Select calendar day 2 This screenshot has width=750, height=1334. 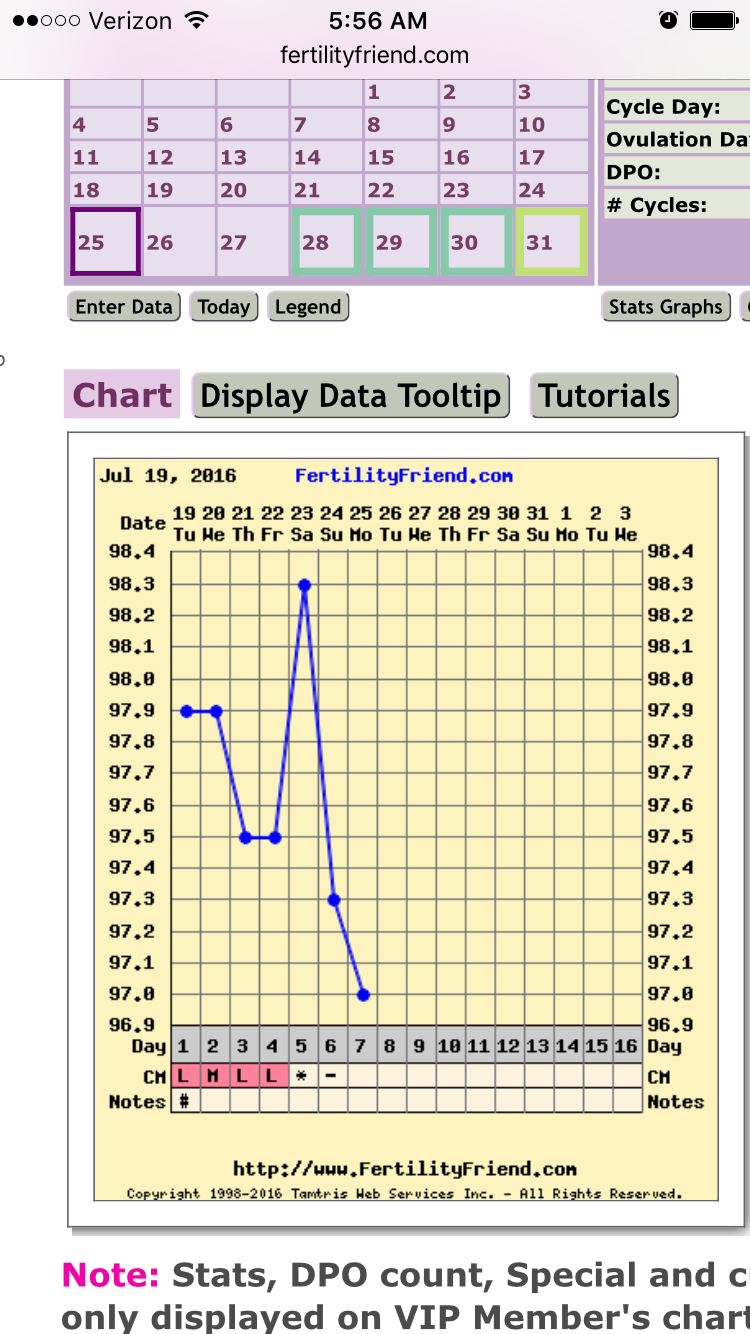[475, 93]
